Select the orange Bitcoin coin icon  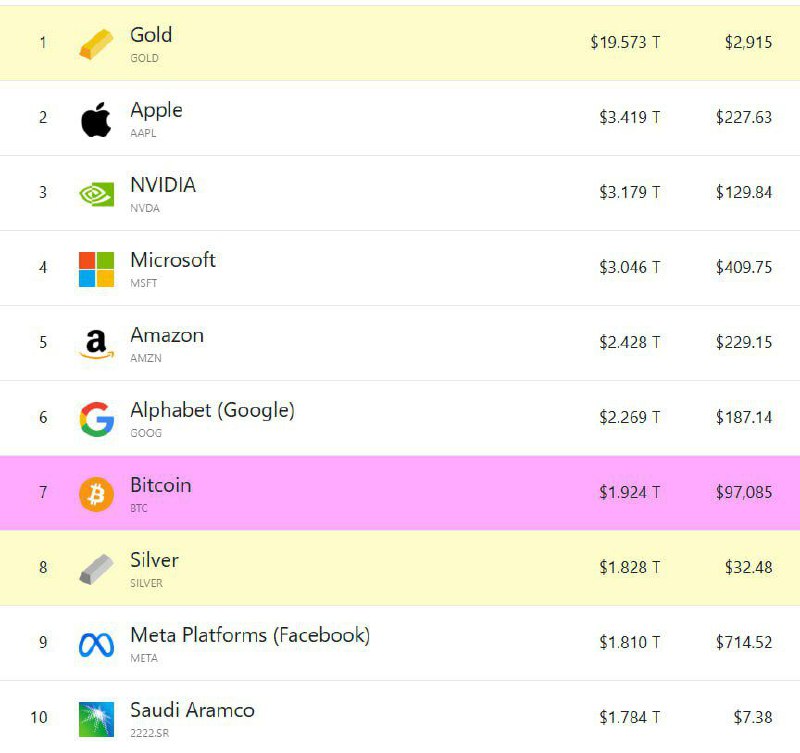[96, 494]
